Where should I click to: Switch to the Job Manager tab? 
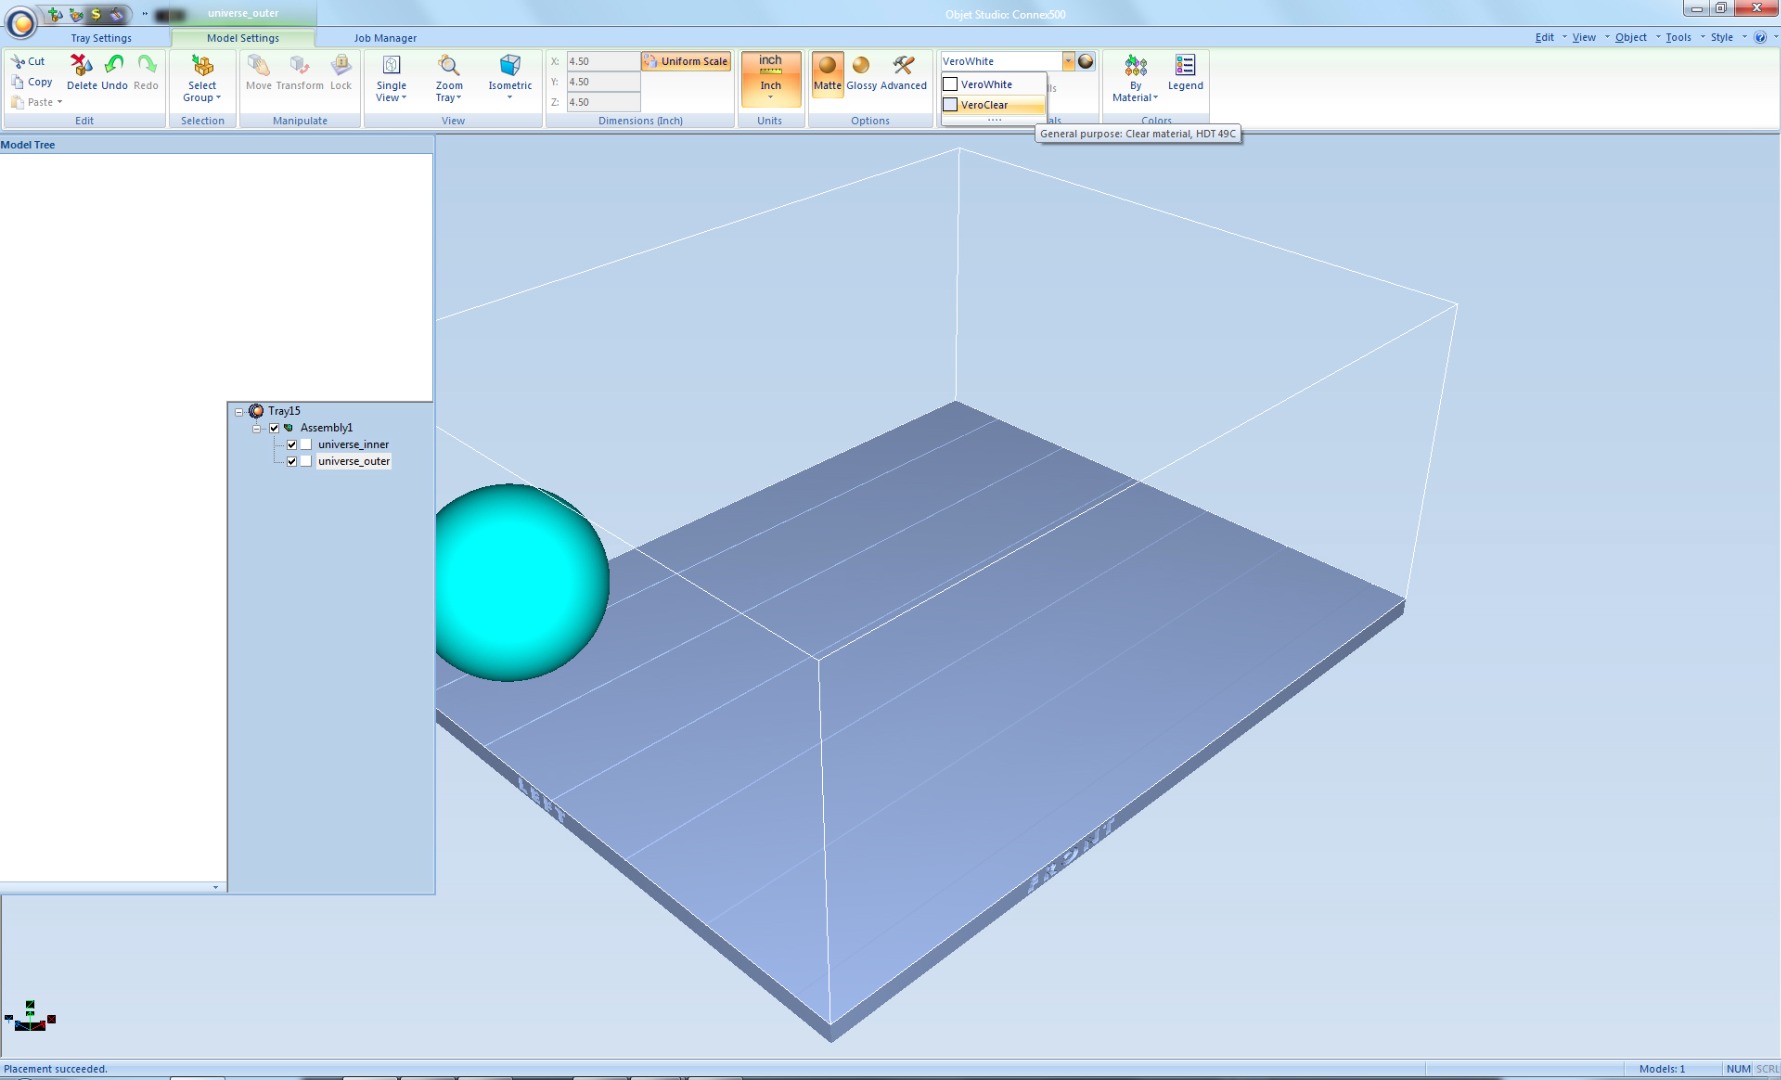(385, 38)
